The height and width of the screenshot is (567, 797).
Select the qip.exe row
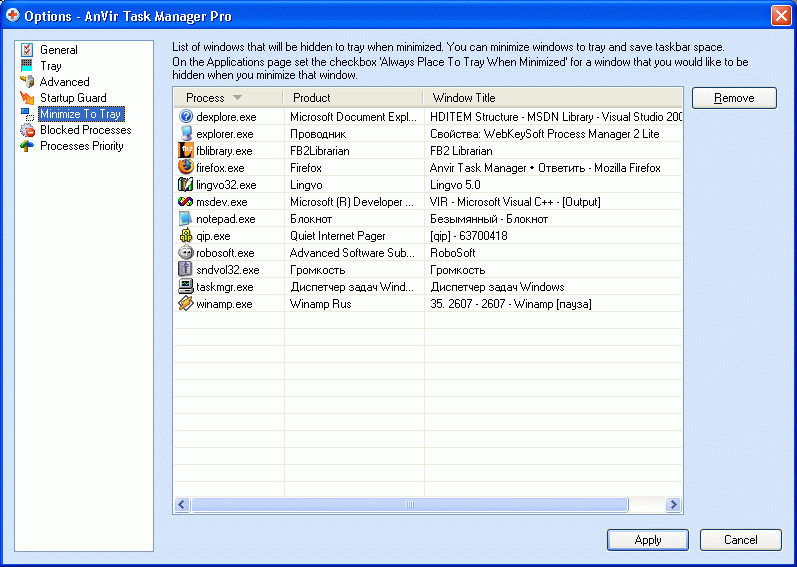(x=428, y=236)
